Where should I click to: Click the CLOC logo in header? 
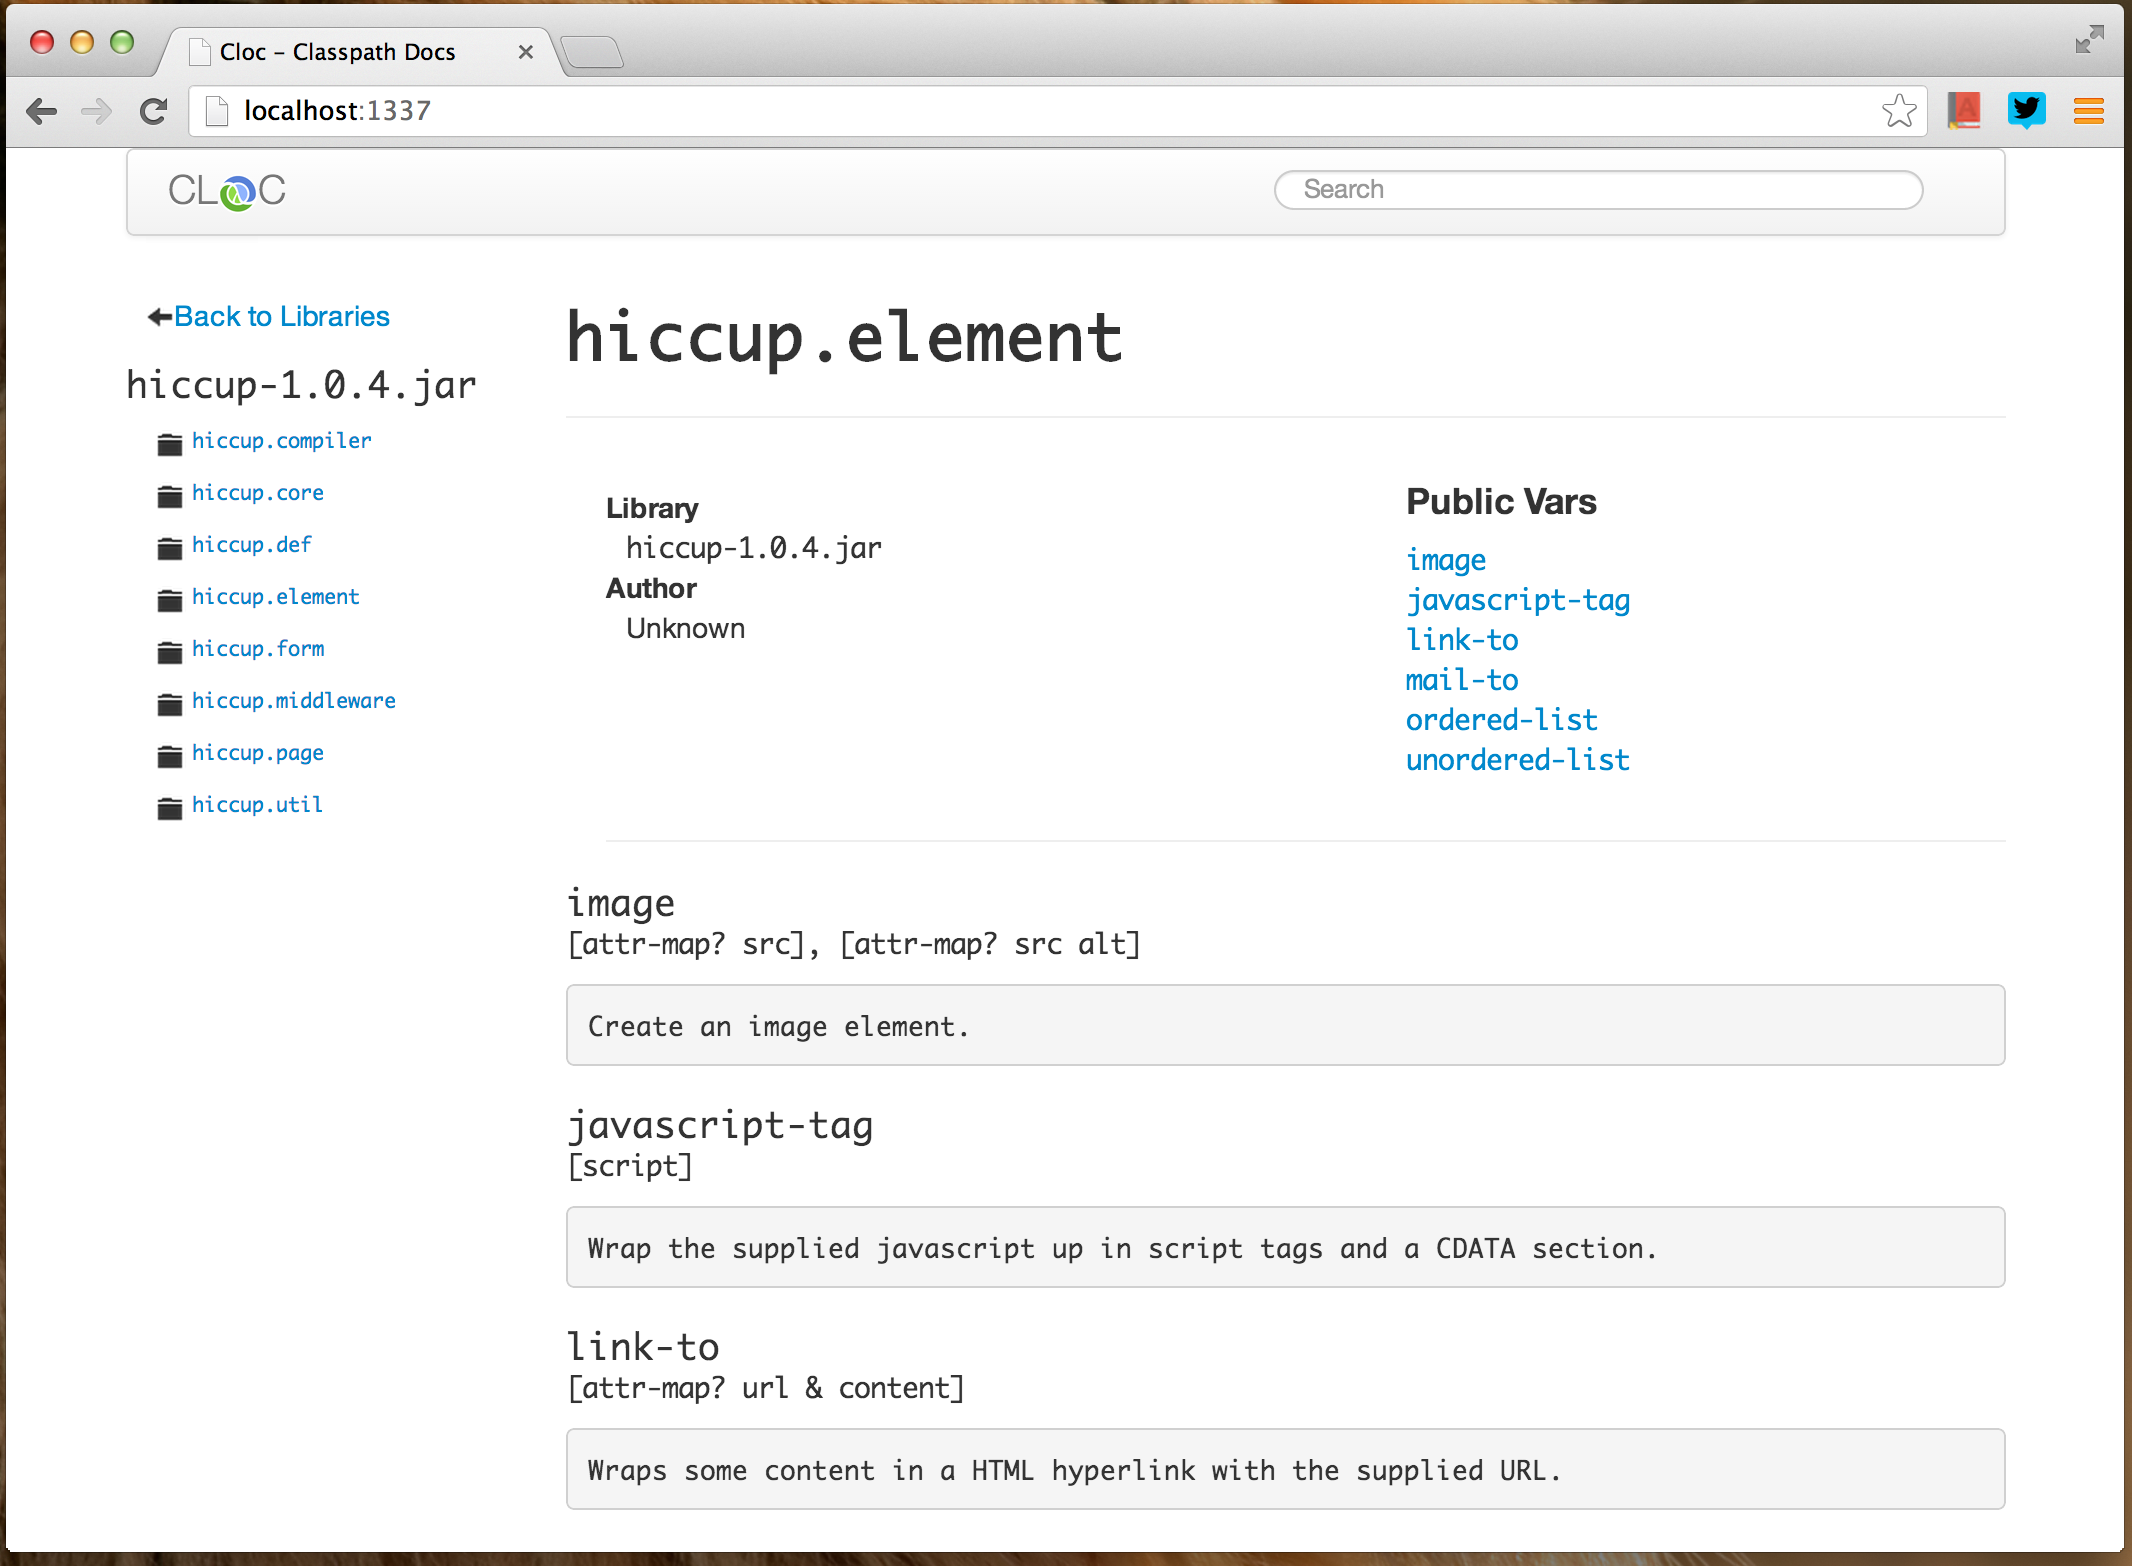click(227, 191)
